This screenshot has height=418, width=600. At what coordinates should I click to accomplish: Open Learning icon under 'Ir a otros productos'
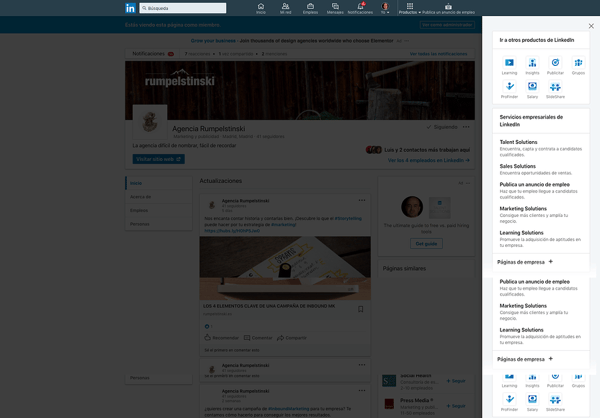click(x=509, y=65)
